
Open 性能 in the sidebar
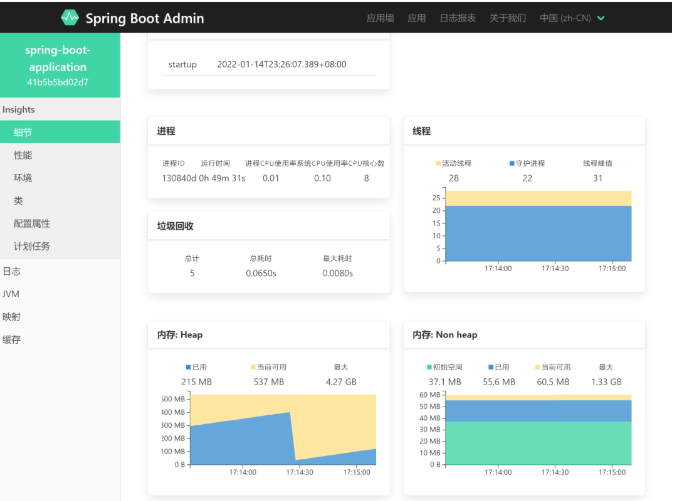(60, 155)
